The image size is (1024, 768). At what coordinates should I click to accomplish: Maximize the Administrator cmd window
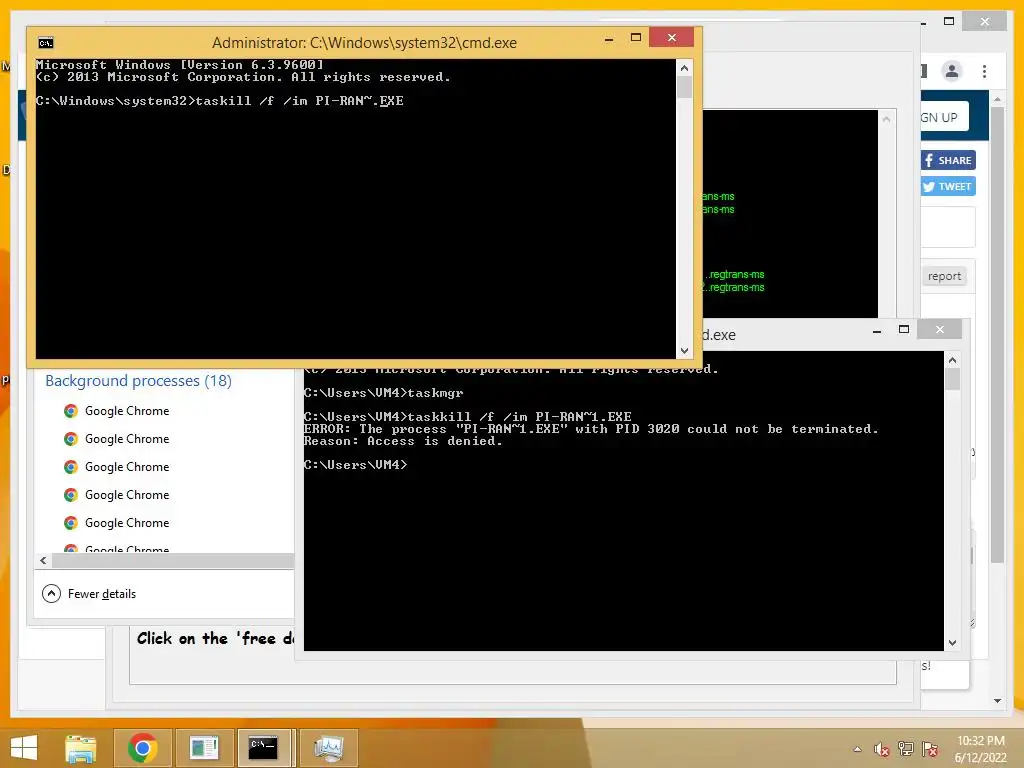pyautogui.click(x=635, y=38)
